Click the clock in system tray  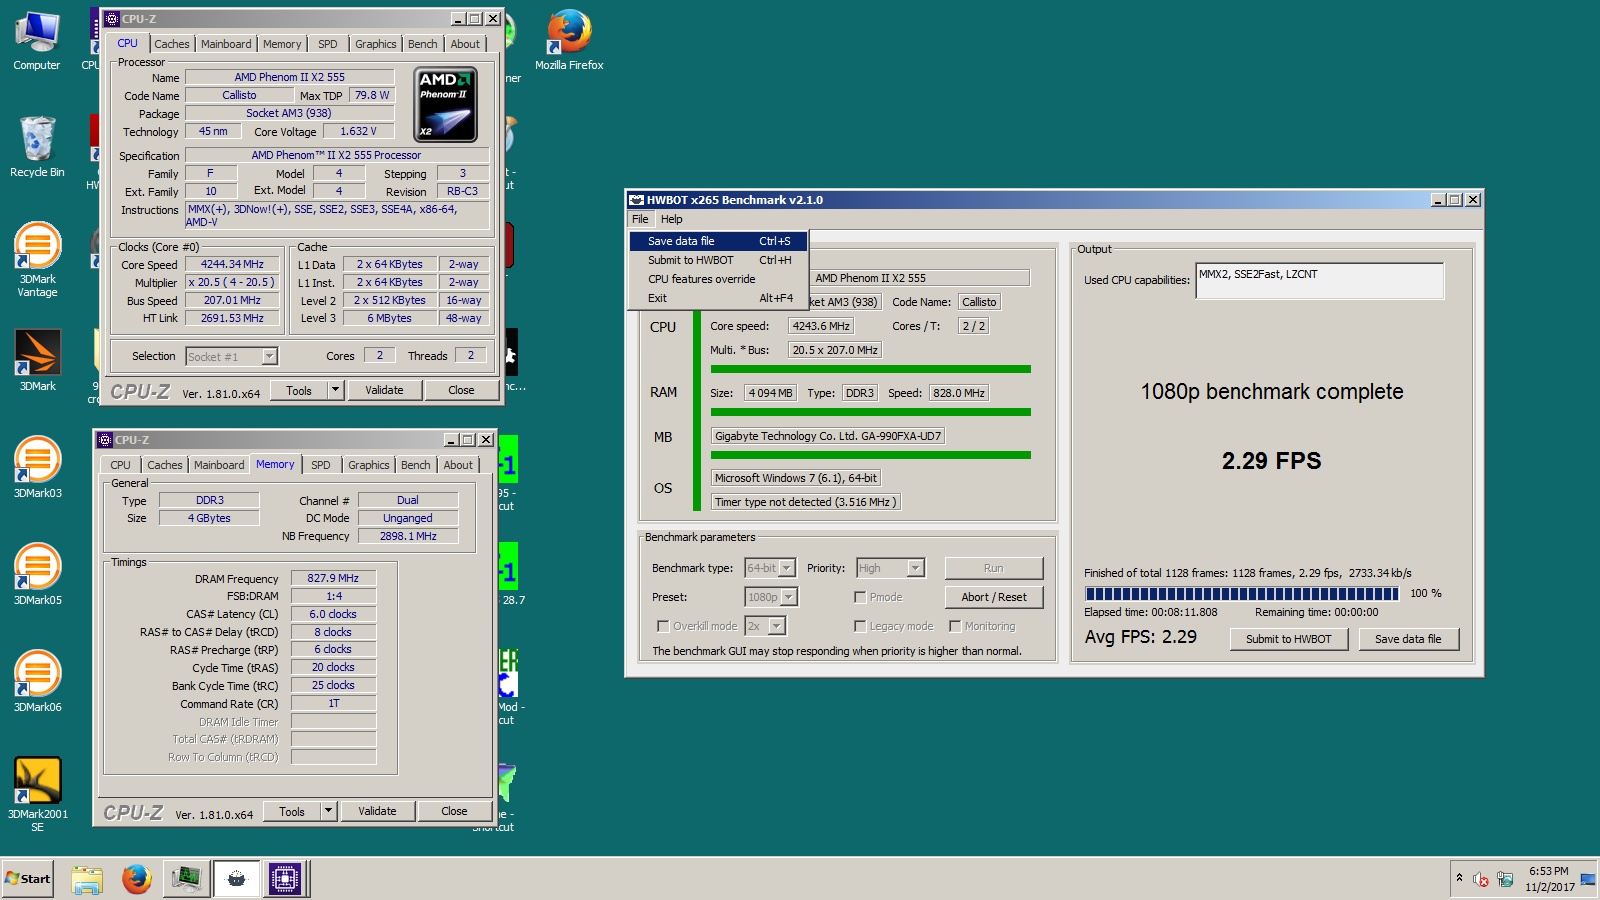coord(1549,879)
